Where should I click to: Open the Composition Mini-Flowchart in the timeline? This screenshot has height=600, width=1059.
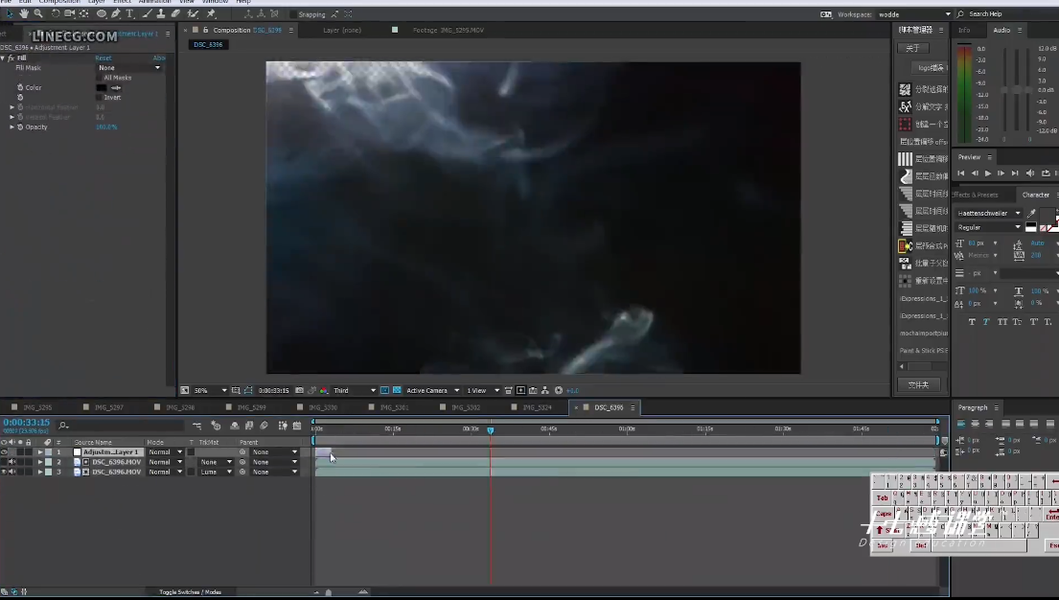click(197, 426)
